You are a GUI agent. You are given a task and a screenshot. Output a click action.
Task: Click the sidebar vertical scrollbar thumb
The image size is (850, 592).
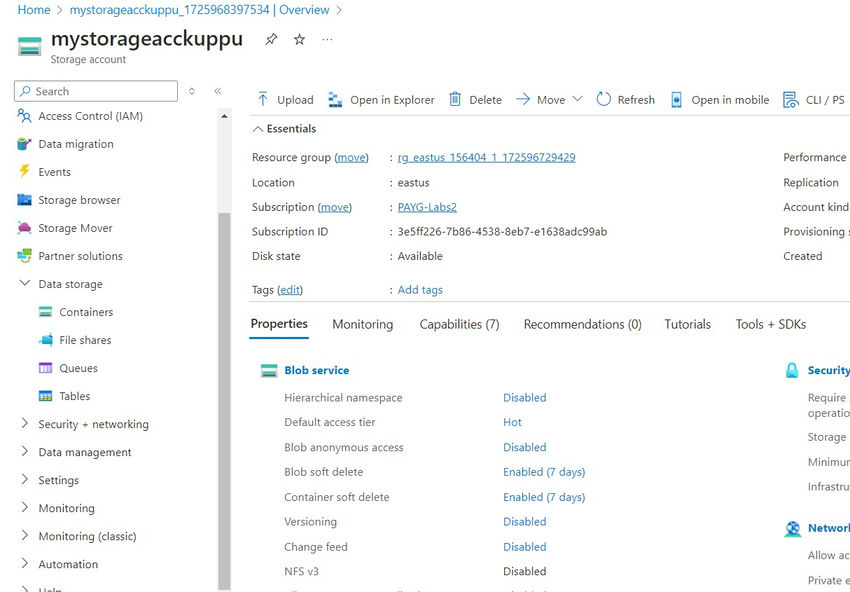(224, 401)
